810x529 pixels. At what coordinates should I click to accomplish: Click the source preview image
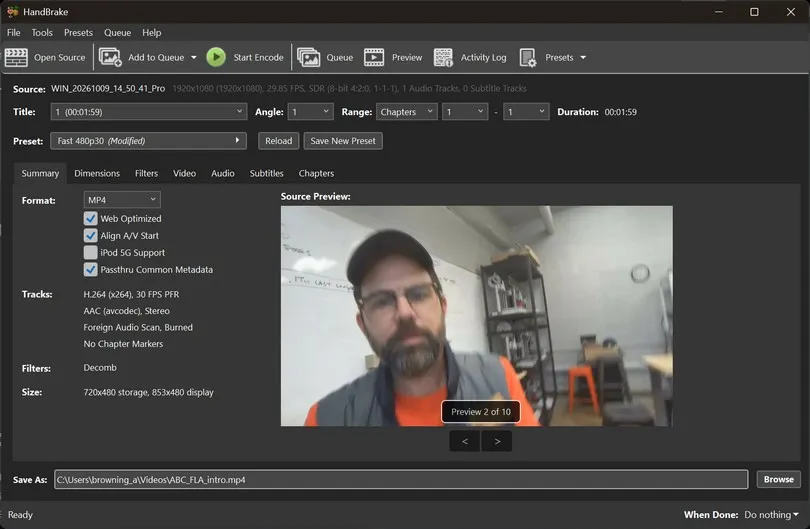(476, 316)
